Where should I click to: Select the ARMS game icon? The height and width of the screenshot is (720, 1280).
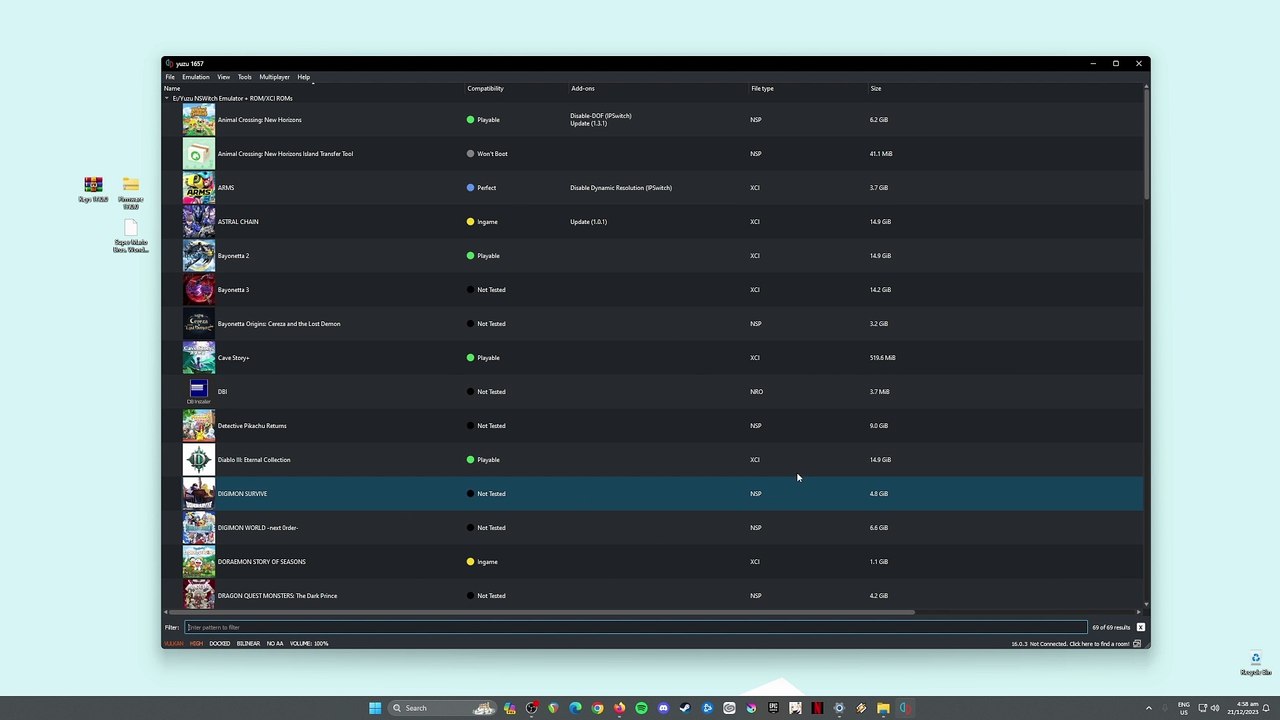[198, 188]
